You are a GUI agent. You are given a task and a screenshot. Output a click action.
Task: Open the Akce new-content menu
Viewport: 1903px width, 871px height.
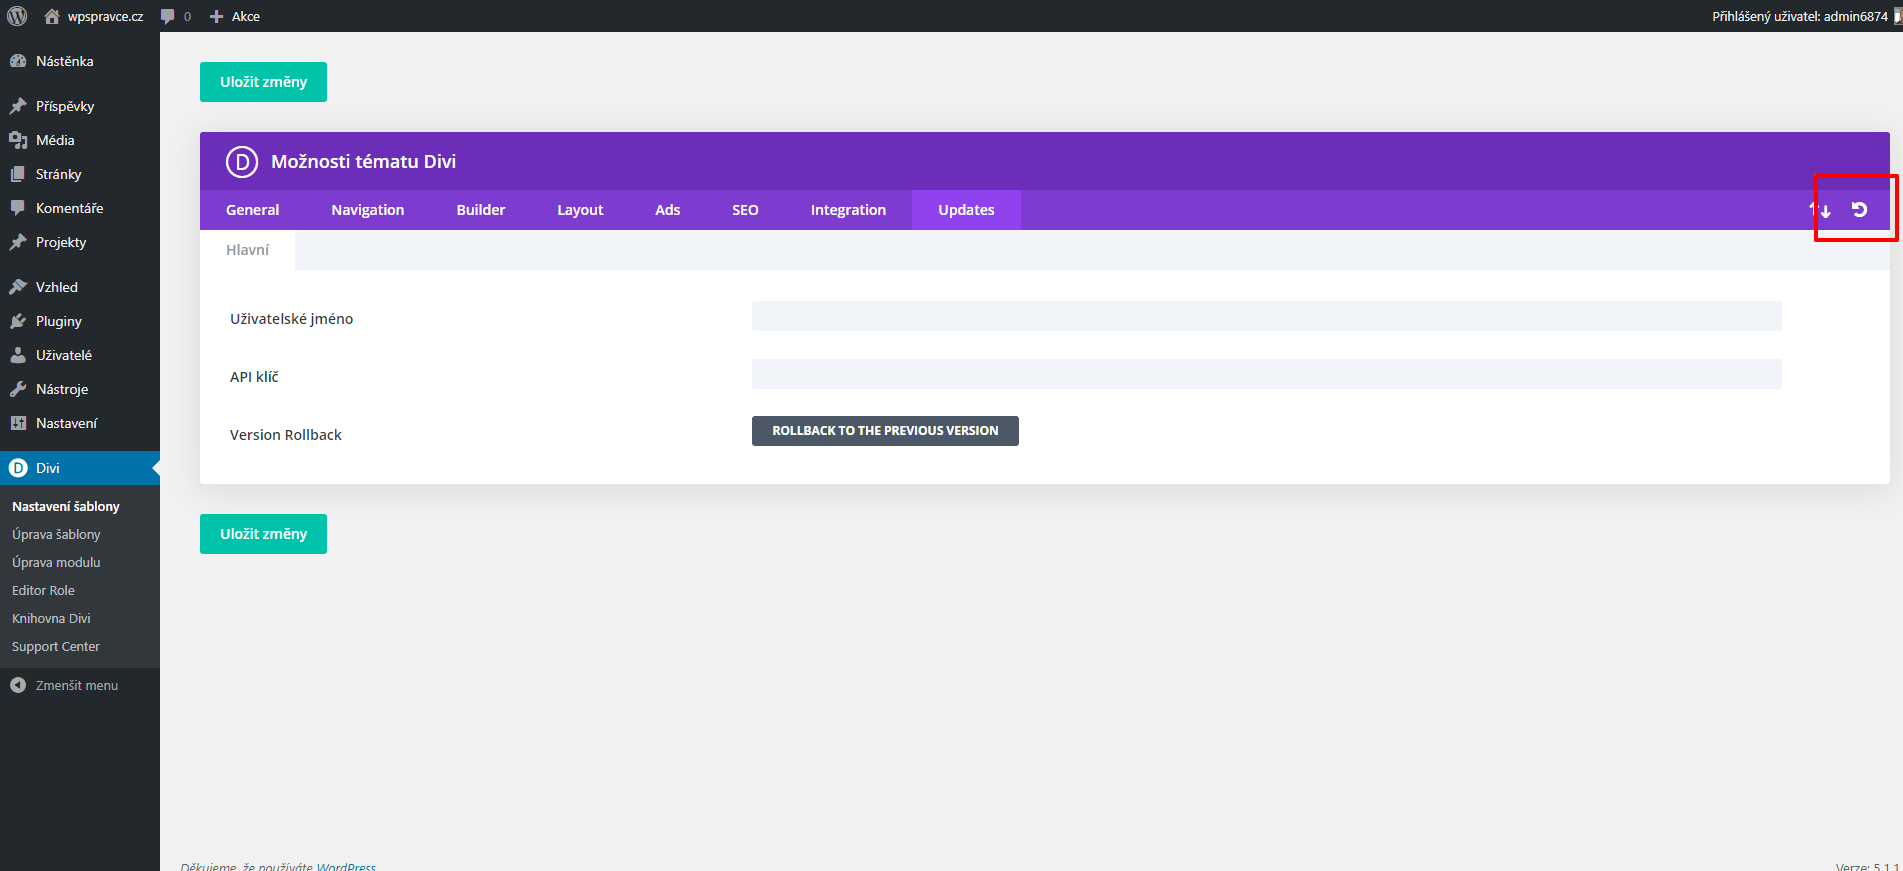click(235, 16)
